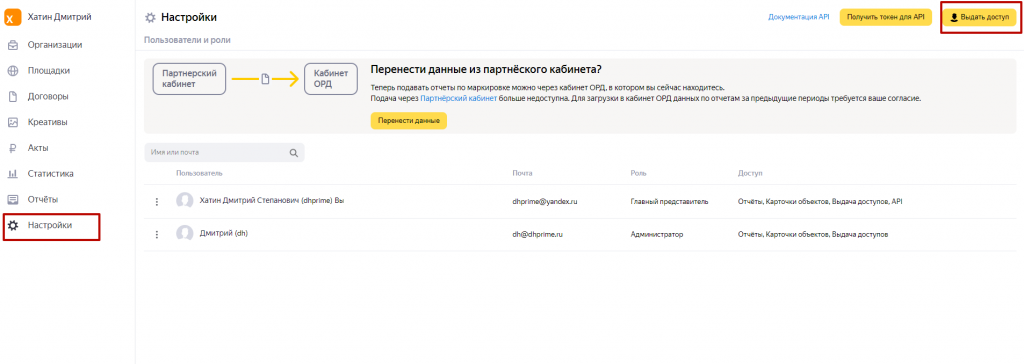Open Организации via briefcase icon
Screen dimensions: 1024x364
coord(12,45)
